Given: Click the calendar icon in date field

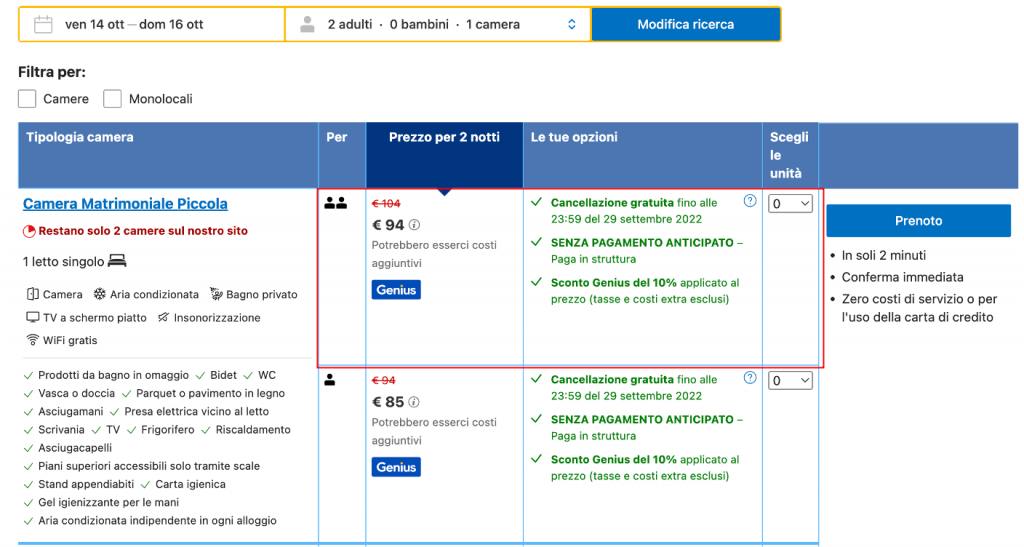Looking at the screenshot, I should (x=43, y=24).
